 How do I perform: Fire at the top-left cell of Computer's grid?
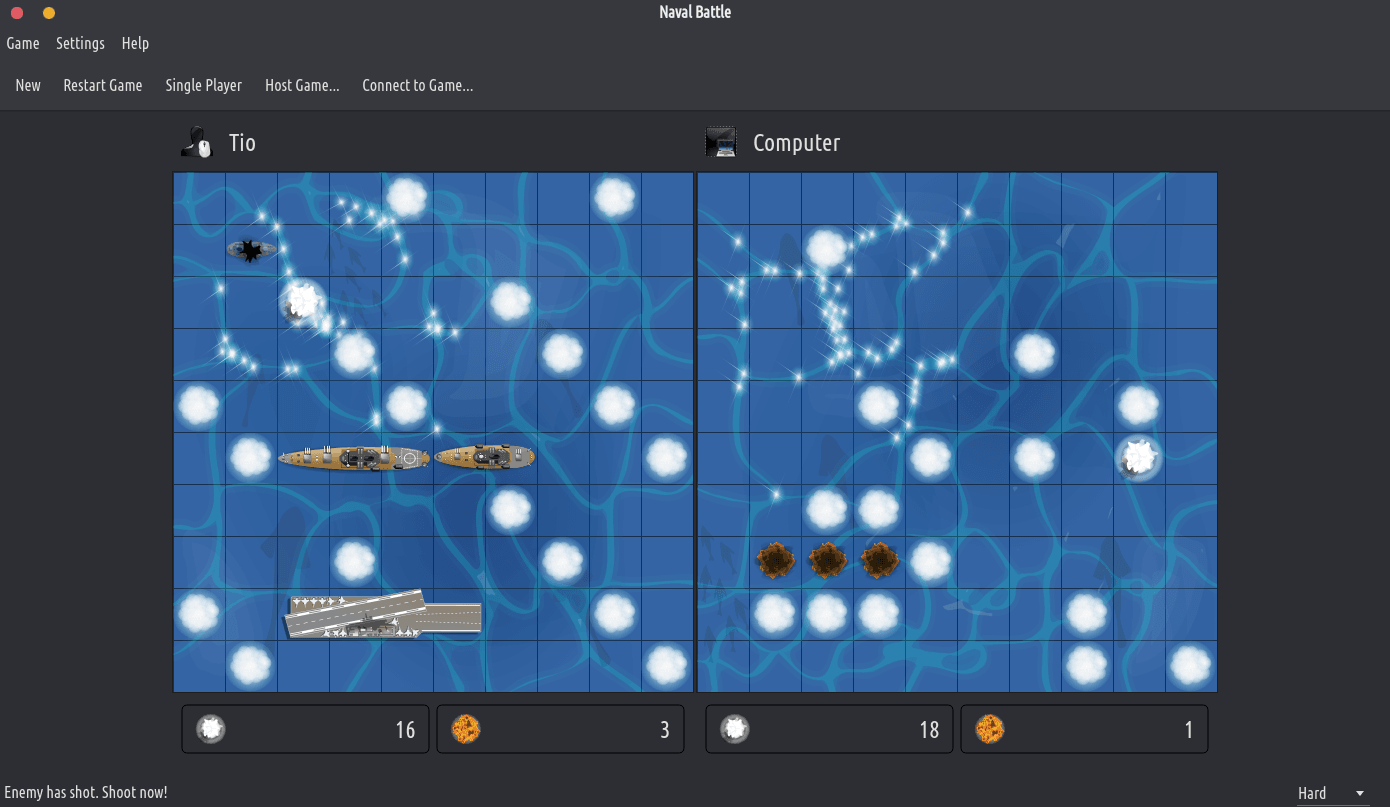coord(723,198)
